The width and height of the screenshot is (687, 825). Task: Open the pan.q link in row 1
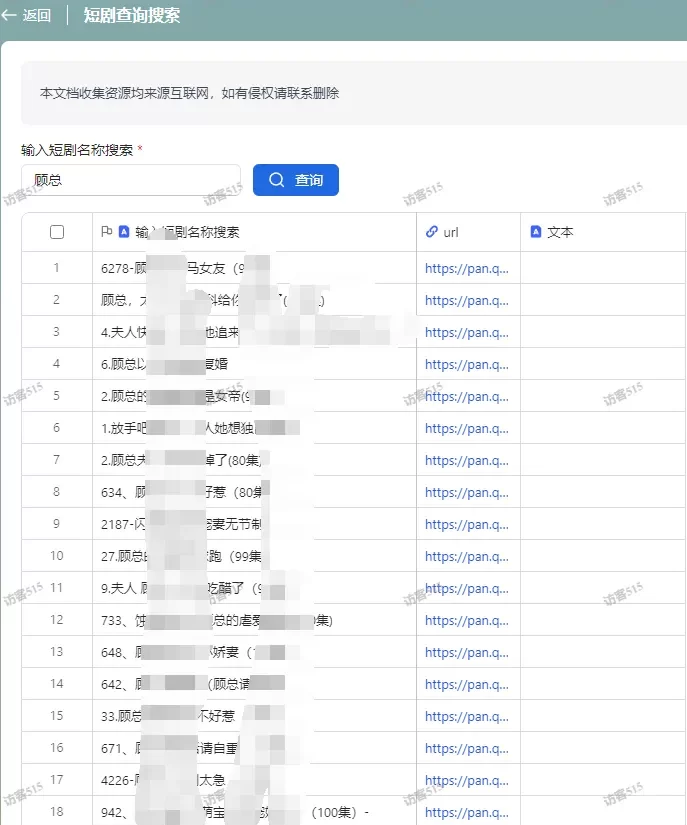click(467, 268)
